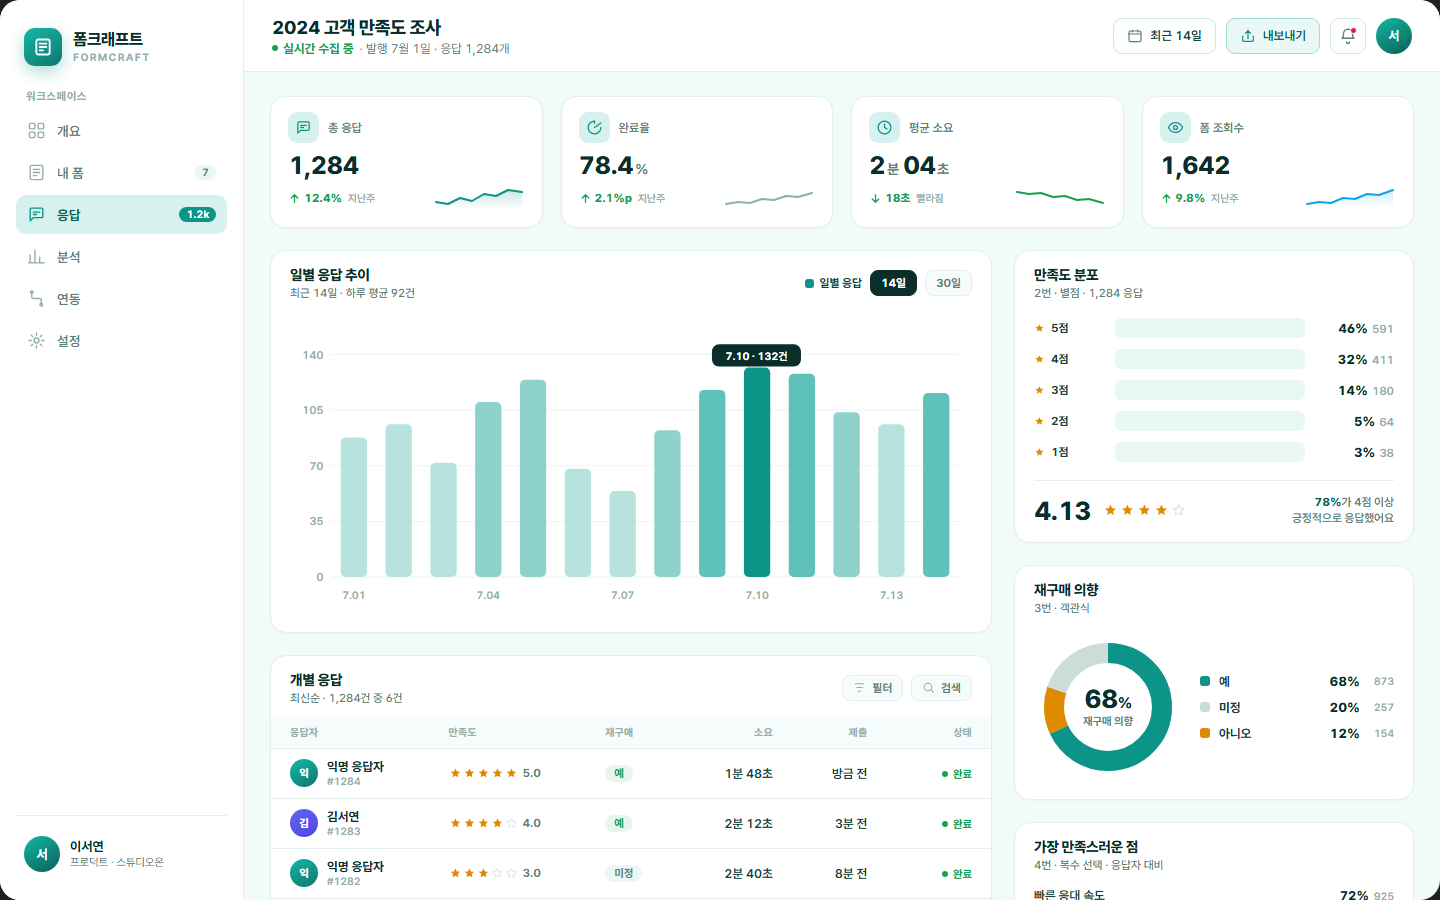
Task: Click the 68% donut chart
Action: pyautogui.click(x=1108, y=707)
